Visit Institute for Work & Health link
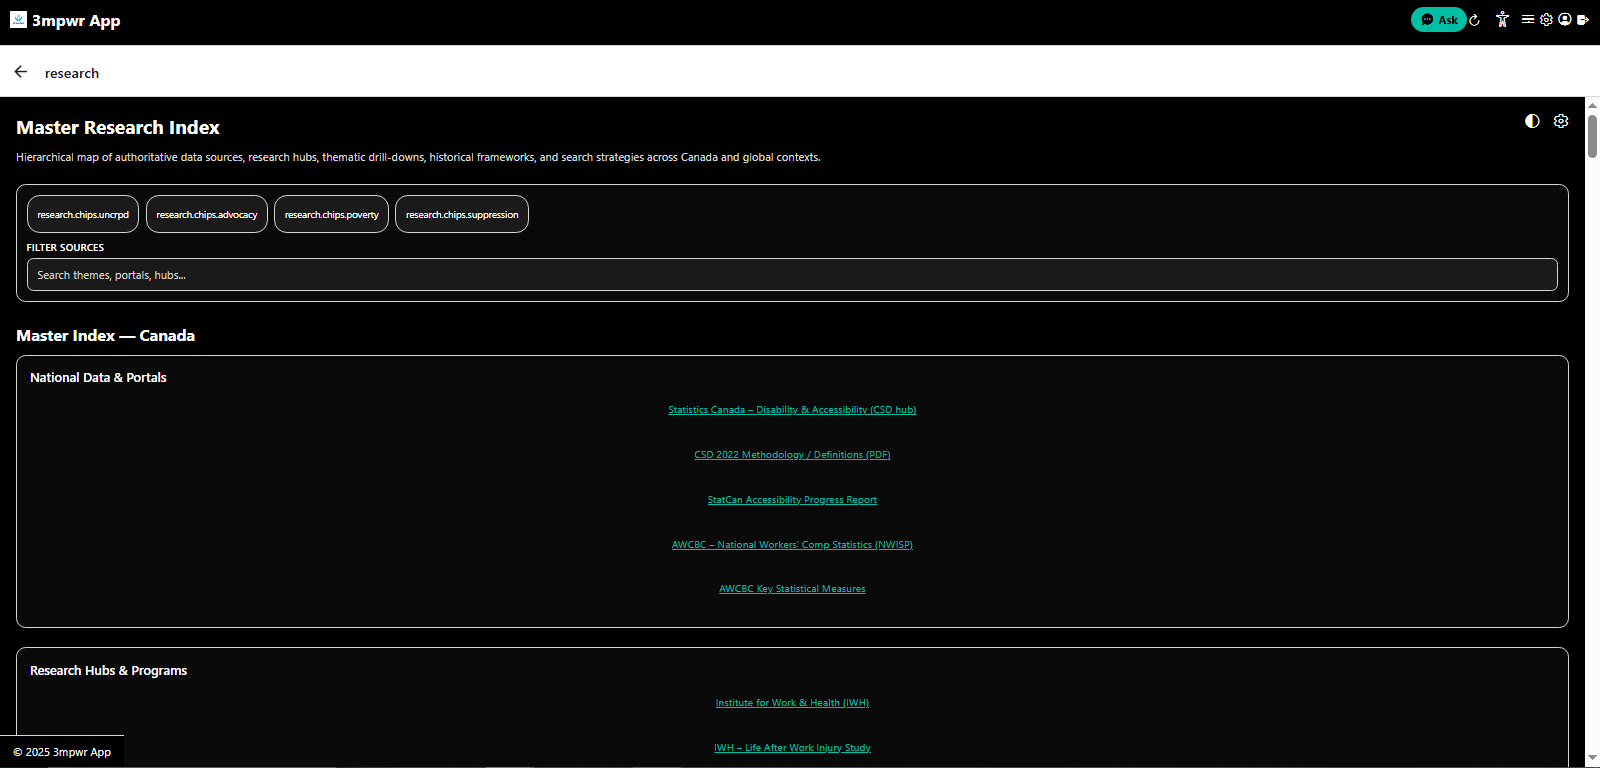1600x768 pixels. (x=792, y=703)
